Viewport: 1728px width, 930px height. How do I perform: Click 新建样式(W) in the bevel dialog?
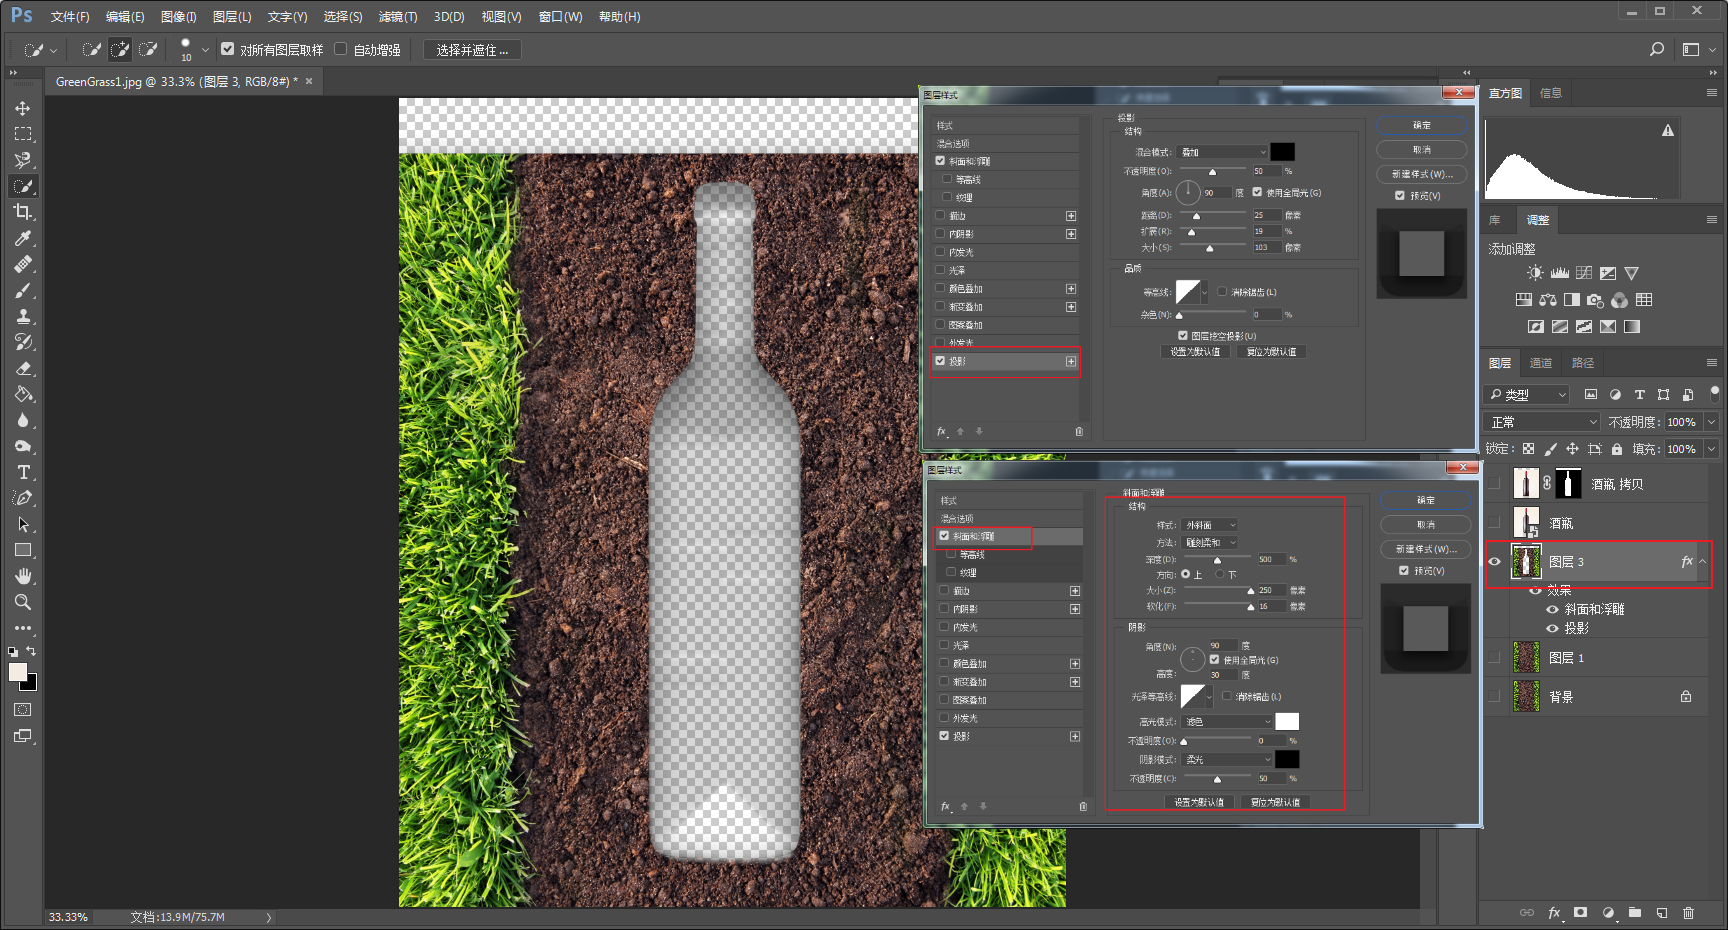pyautogui.click(x=1426, y=549)
